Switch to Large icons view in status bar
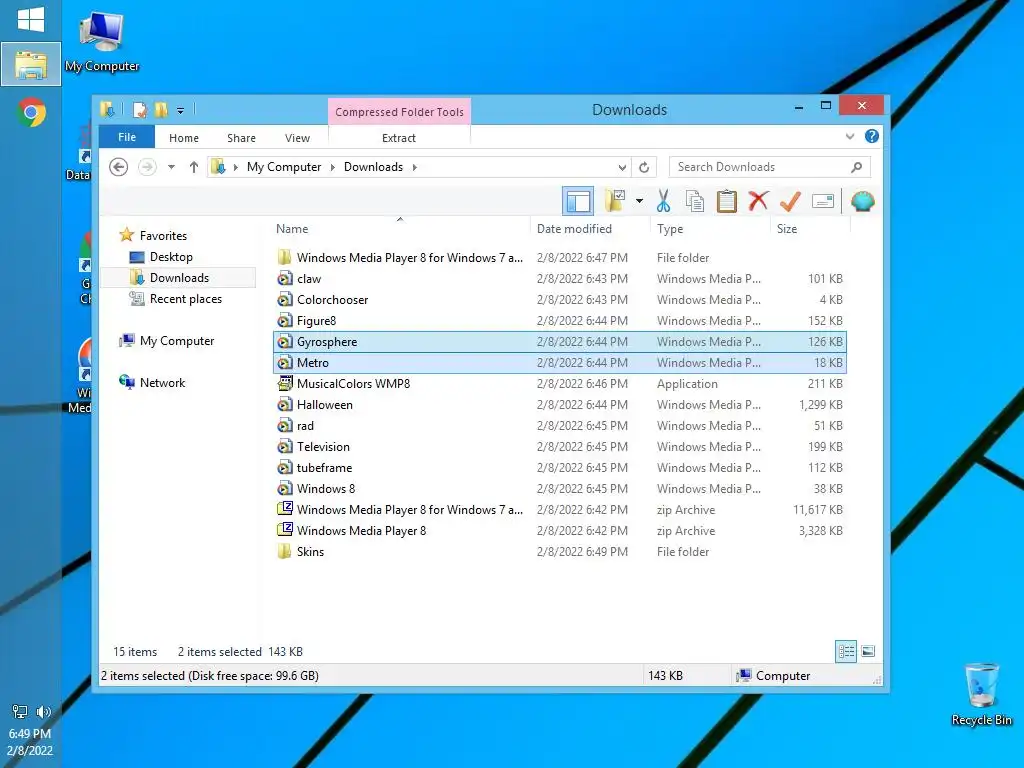The image size is (1024, 768). point(868,651)
